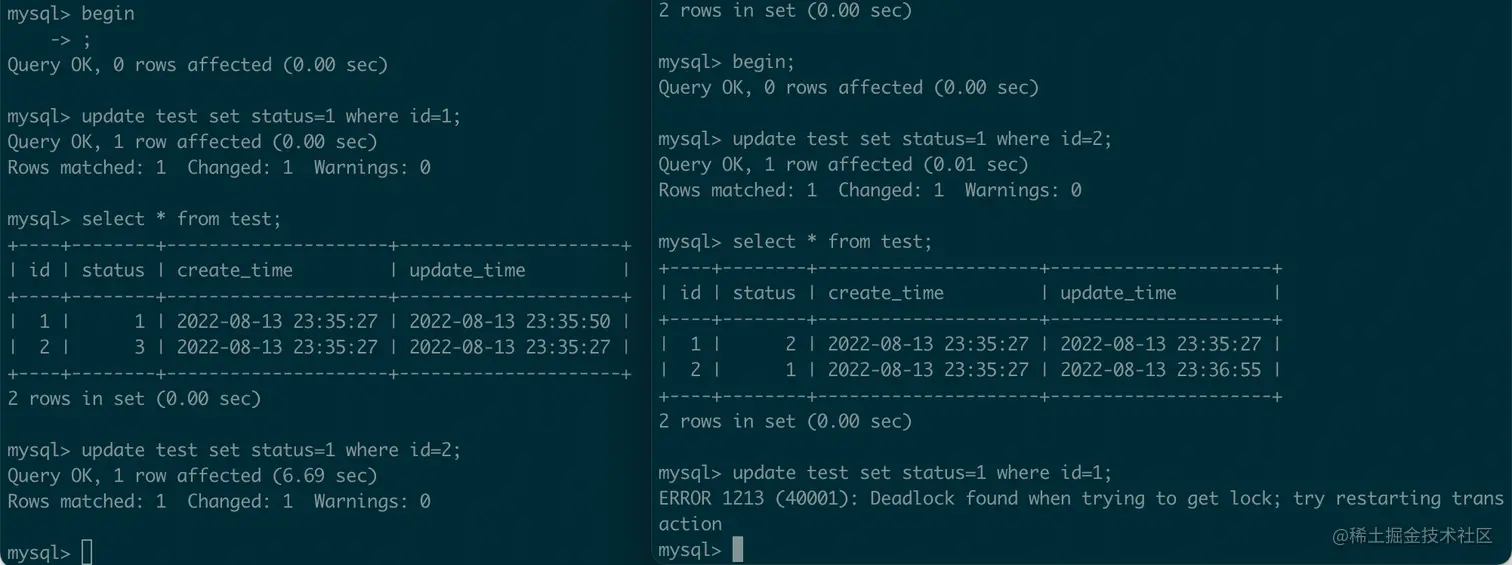Click the right pane's 'update ... where id=1' command
The image size is (1512, 565).
pos(885,472)
